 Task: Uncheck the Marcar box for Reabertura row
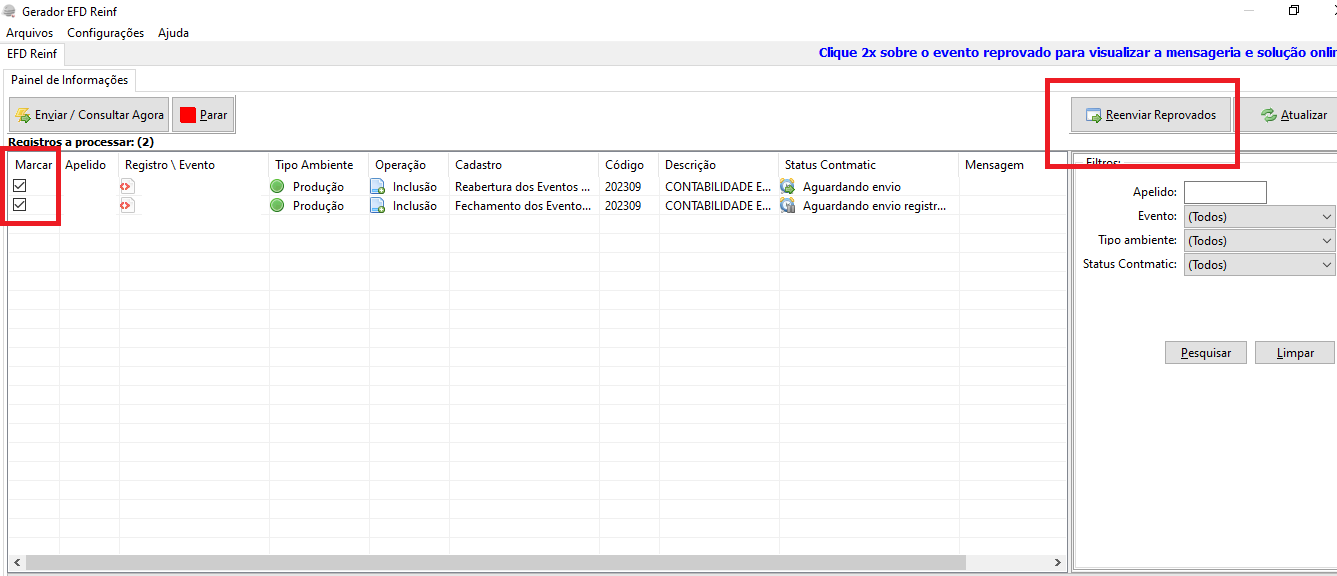point(19,186)
